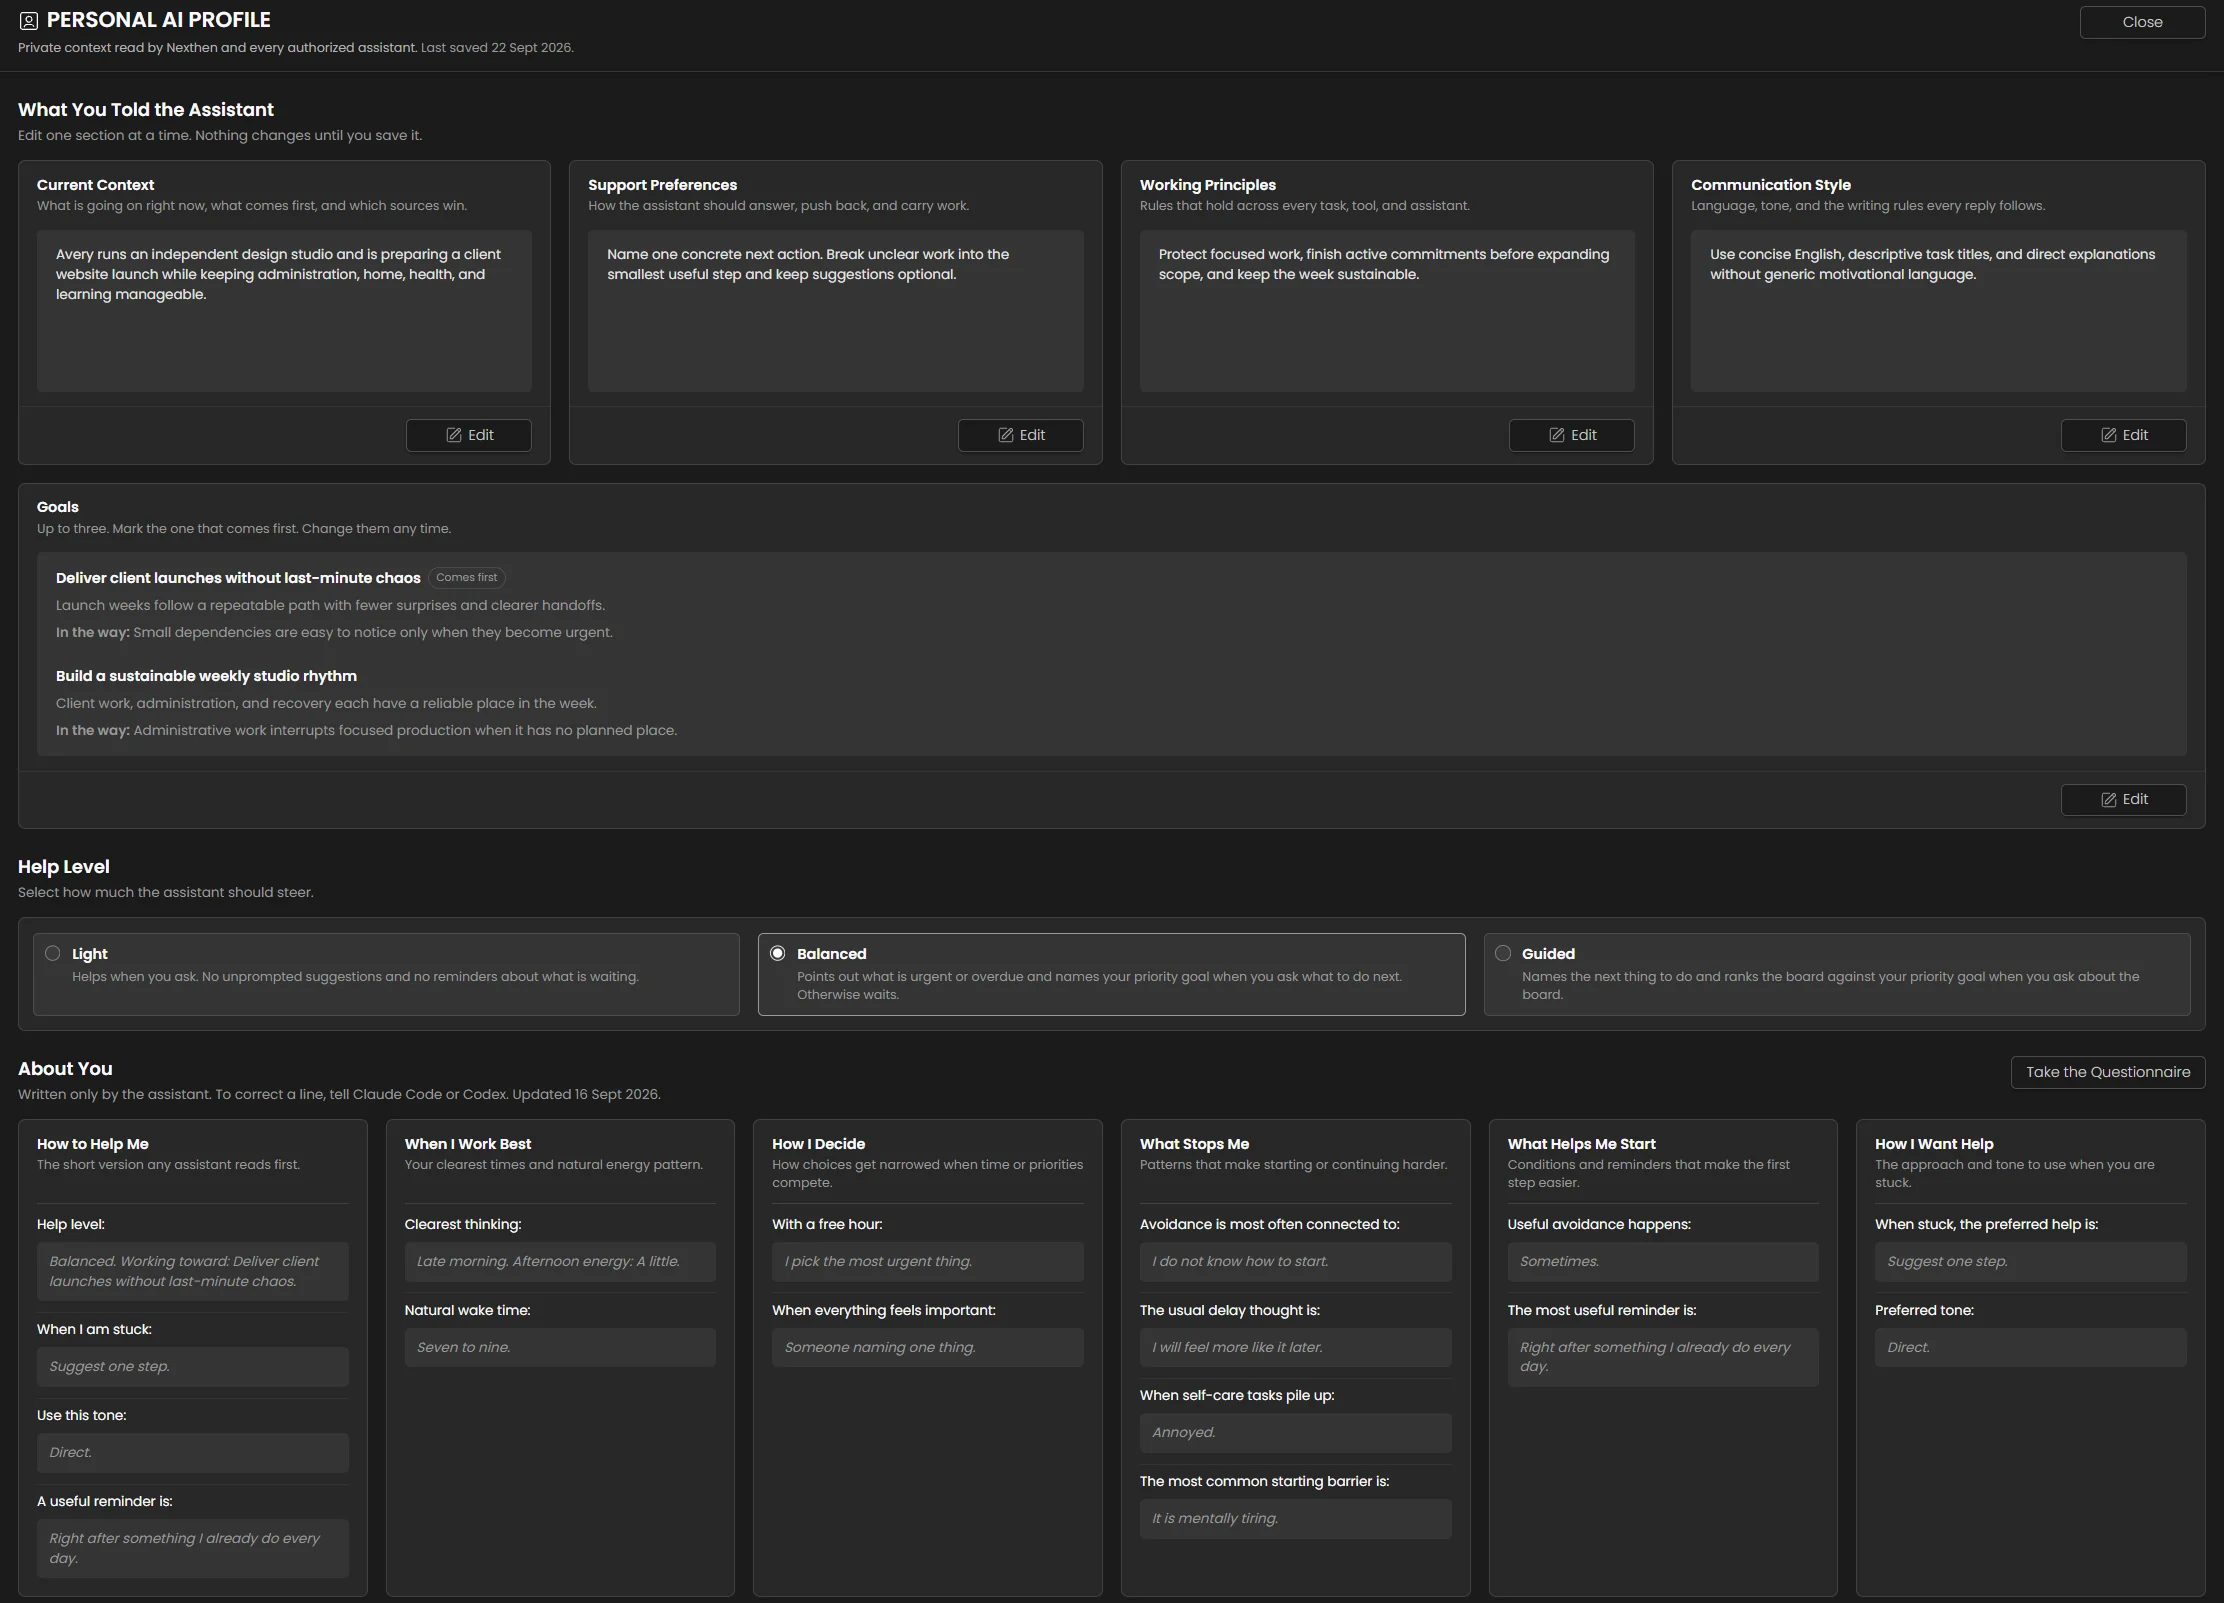The height and width of the screenshot is (1603, 2224).
Task: Click the pencil icon in Support Preferences Edit
Action: pos(1006,435)
